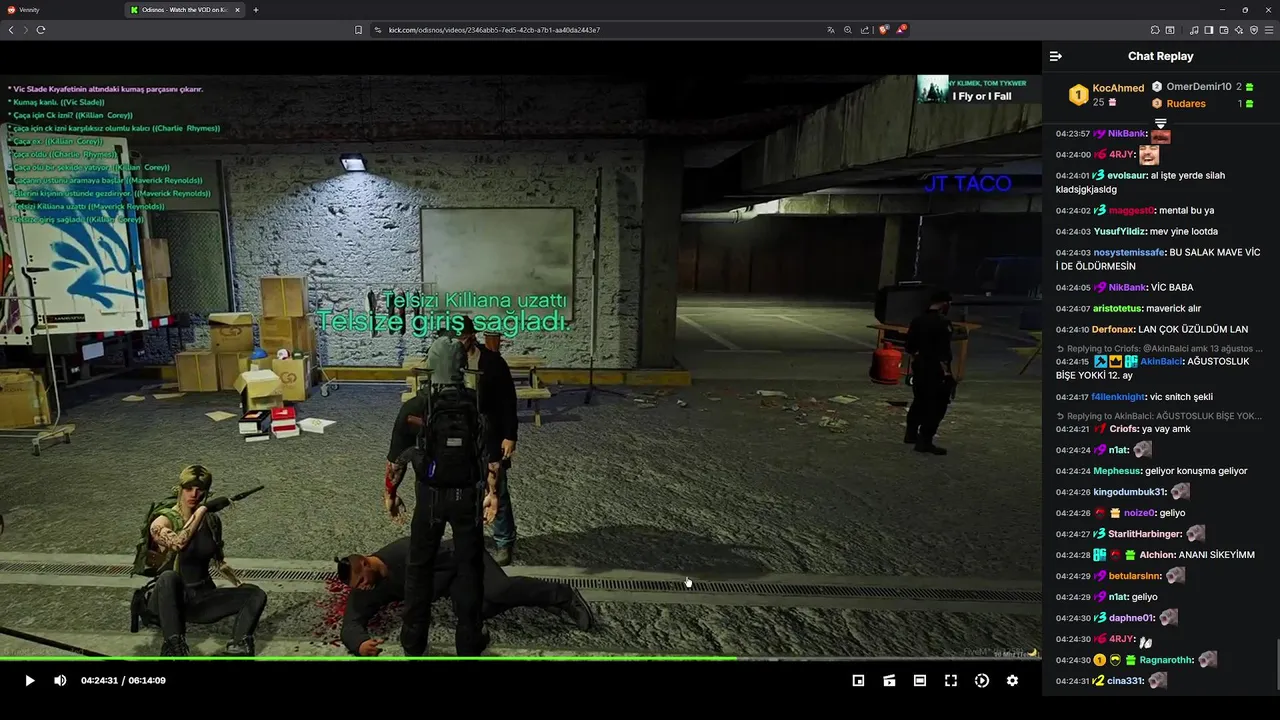
Task: Open 'Replying to AkinBalci' reply reference
Action: 1159,416
